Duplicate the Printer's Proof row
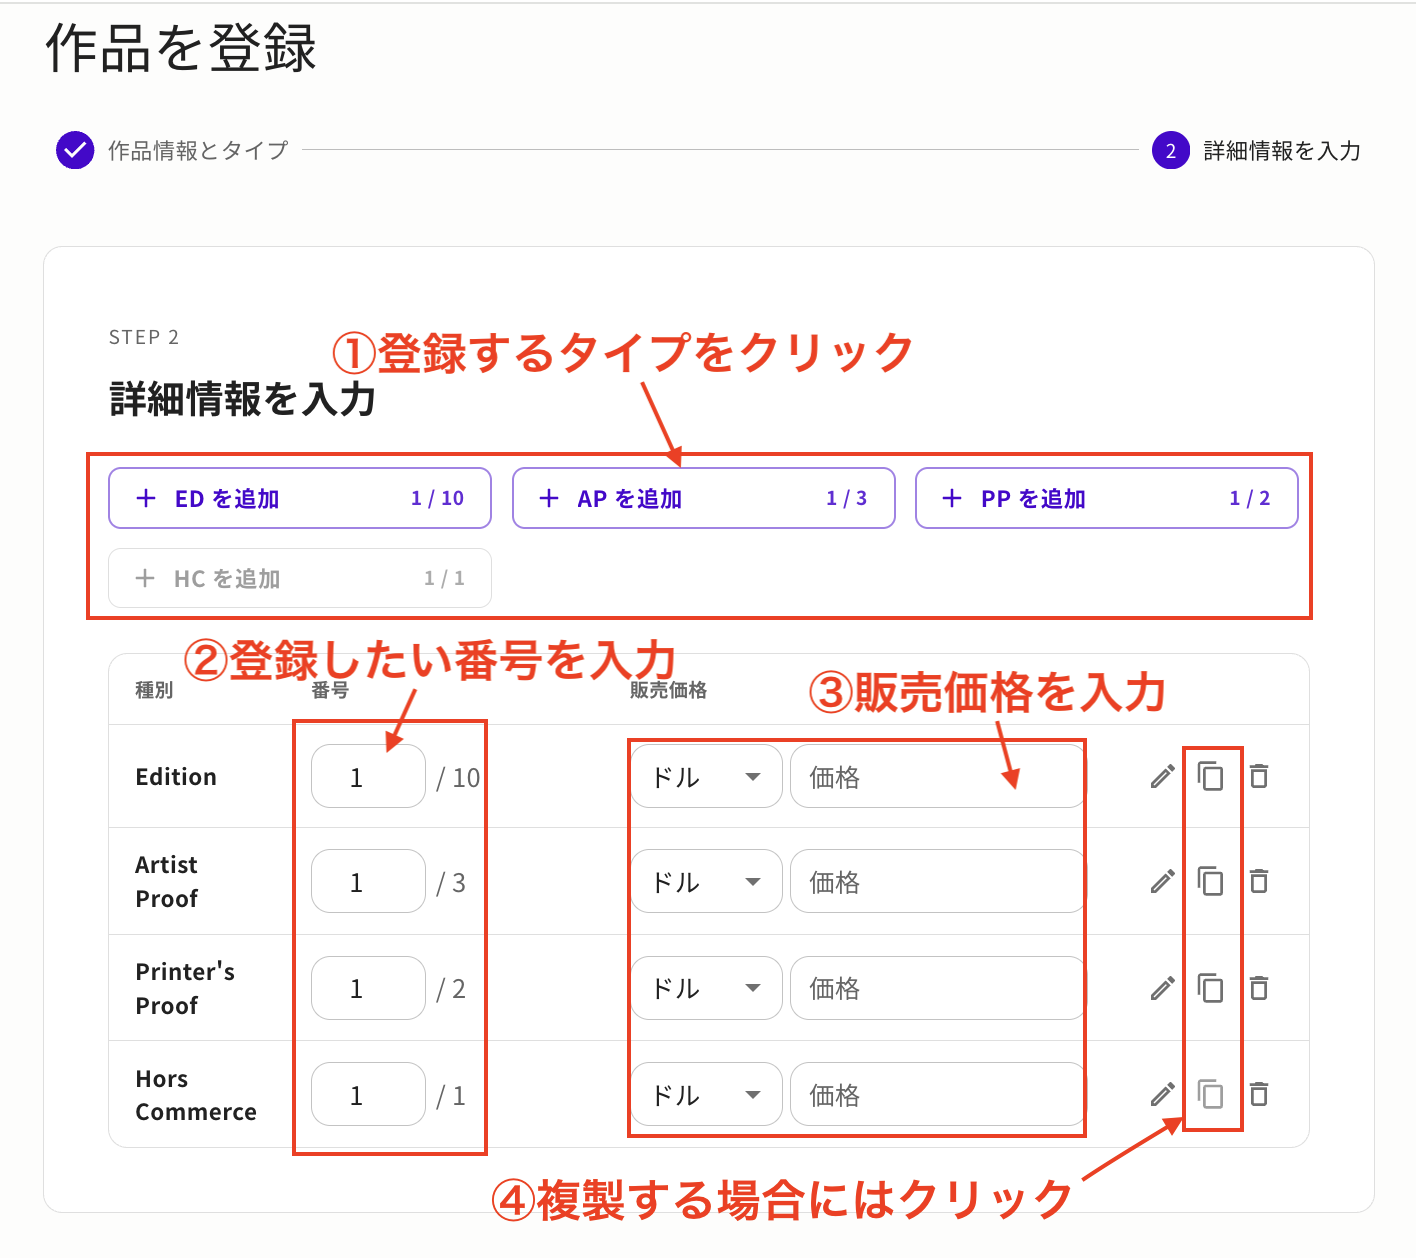This screenshot has height=1258, width=1416. [x=1211, y=988]
